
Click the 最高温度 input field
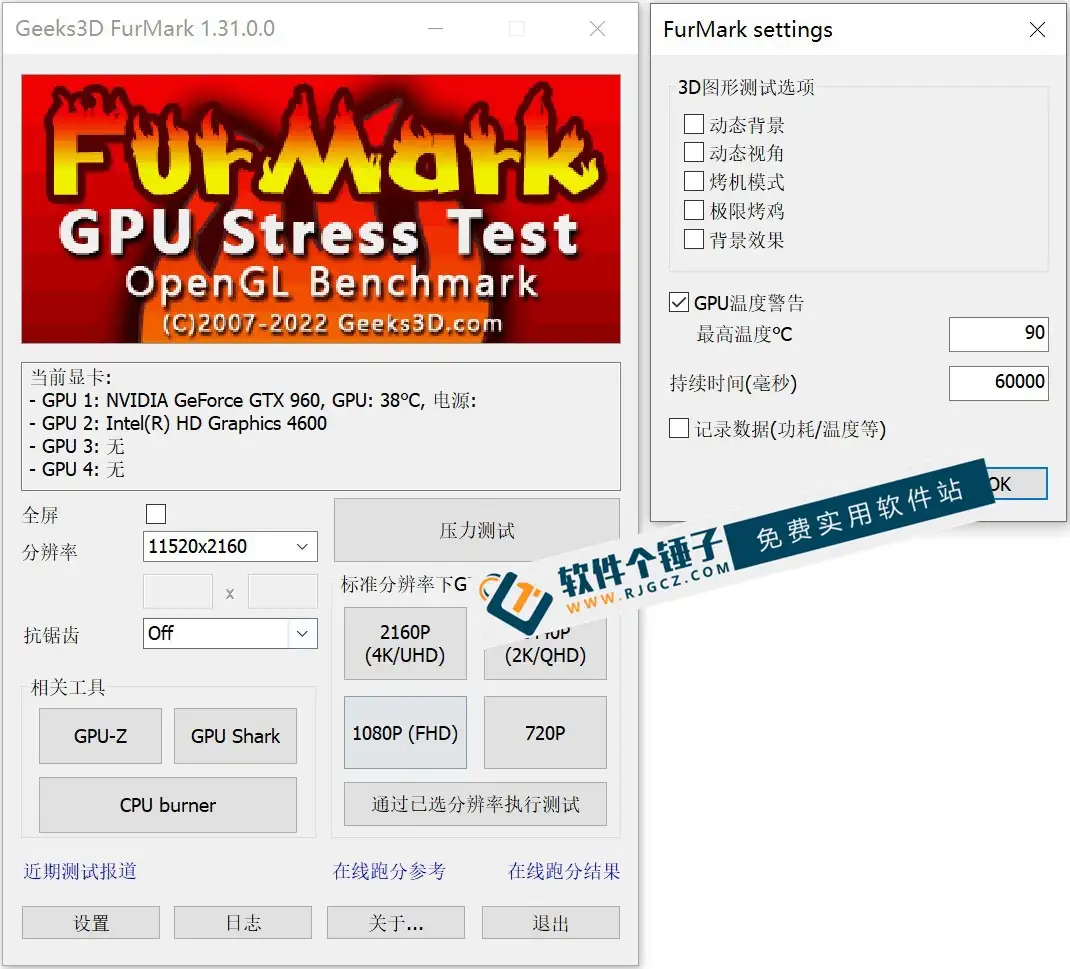(x=998, y=334)
